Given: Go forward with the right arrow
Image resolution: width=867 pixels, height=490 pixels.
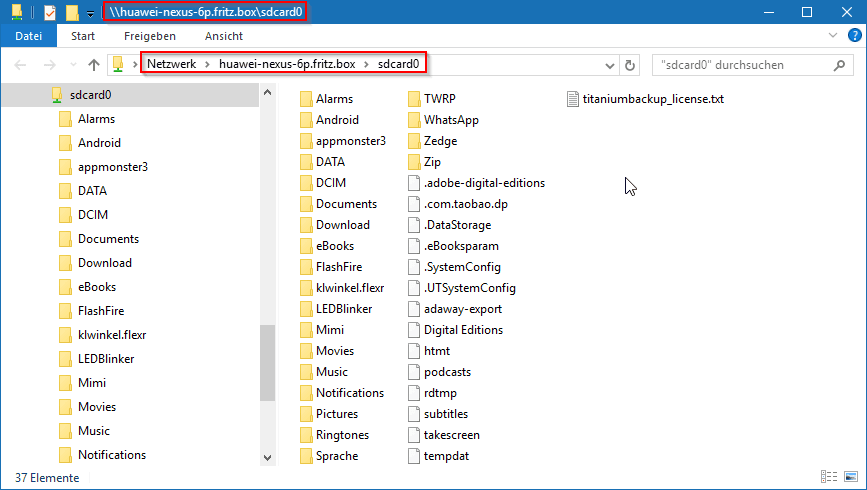Looking at the screenshot, I should pos(49,65).
